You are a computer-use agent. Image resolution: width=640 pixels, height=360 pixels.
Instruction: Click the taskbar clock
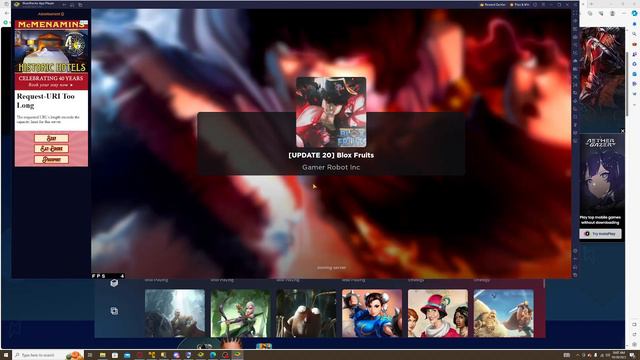(618, 355)
